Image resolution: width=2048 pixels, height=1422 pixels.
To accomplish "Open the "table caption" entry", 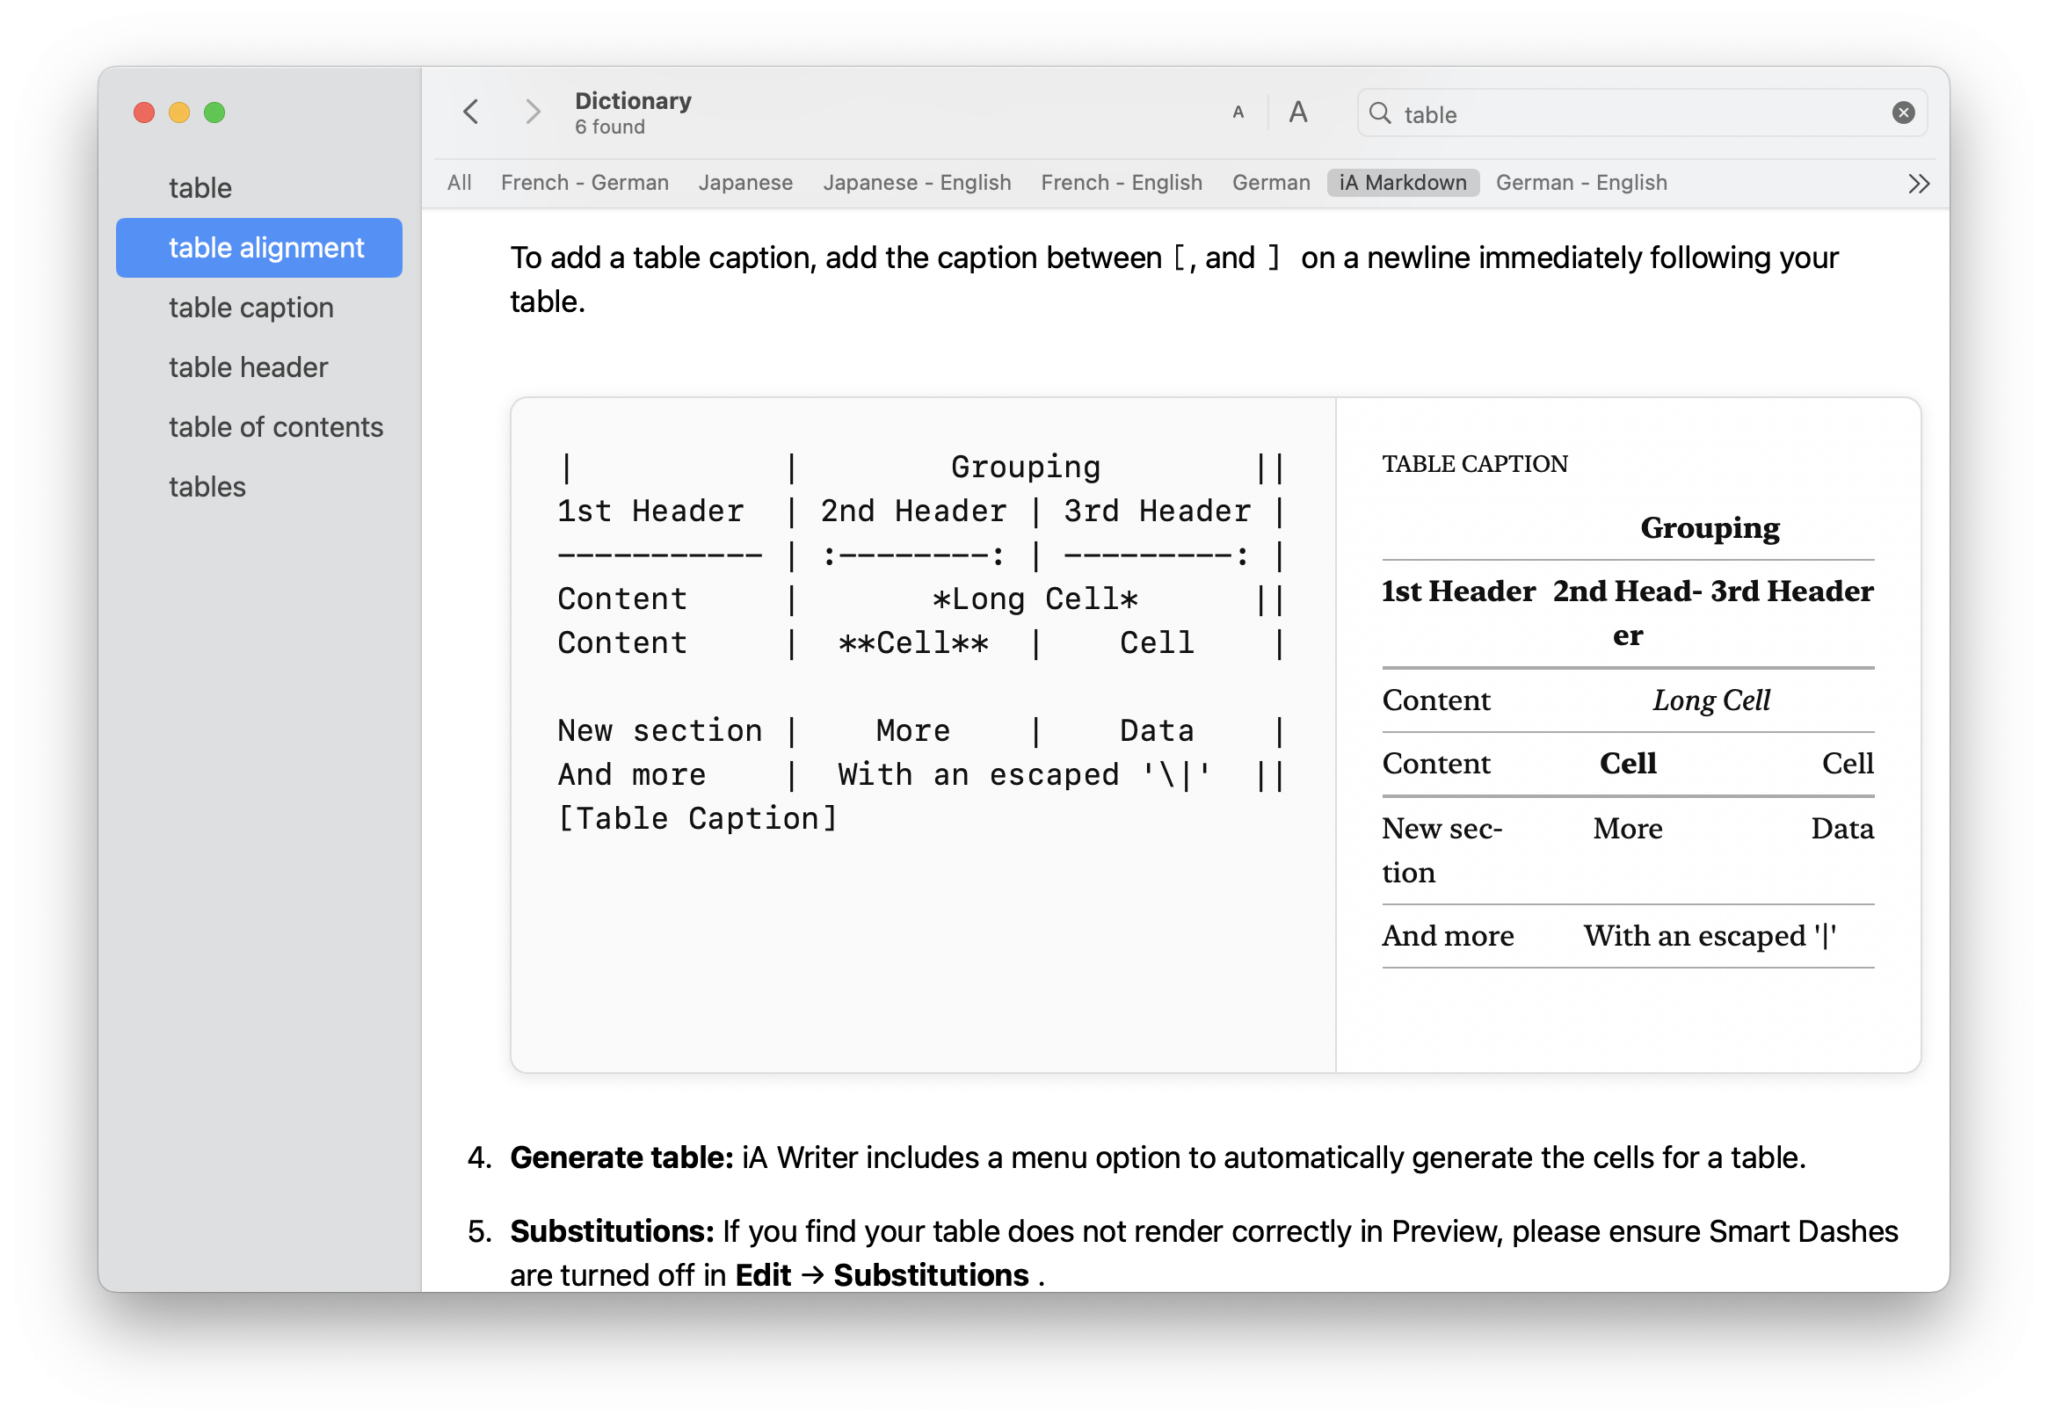I will [251, 307].
